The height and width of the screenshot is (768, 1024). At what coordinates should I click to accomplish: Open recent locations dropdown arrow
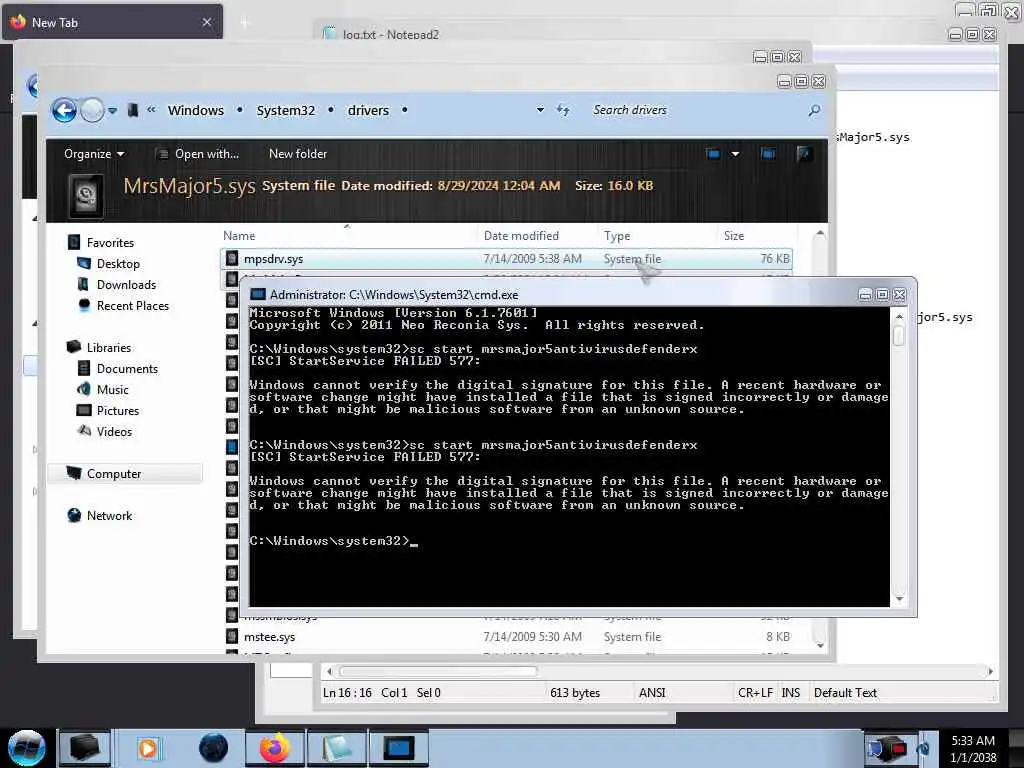(112, 111)
